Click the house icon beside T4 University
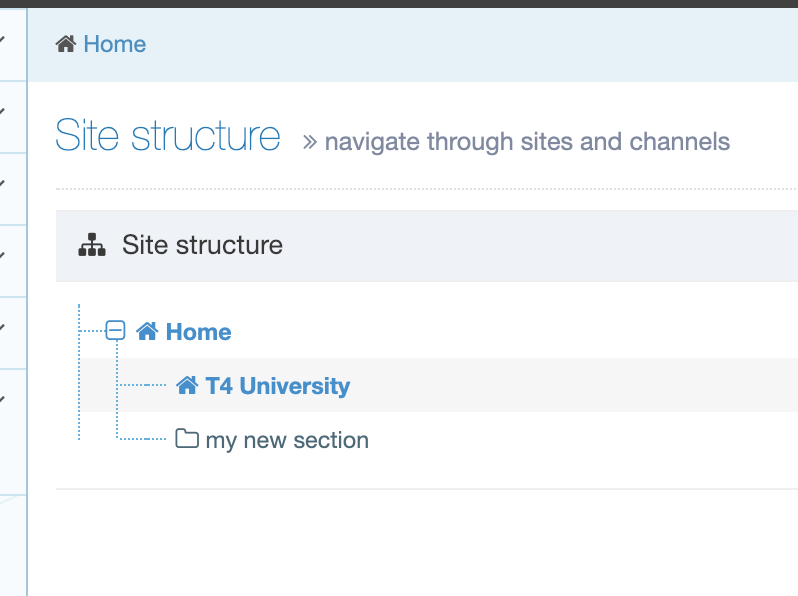This screenshot has height=596, width=798. coord(187,385)
